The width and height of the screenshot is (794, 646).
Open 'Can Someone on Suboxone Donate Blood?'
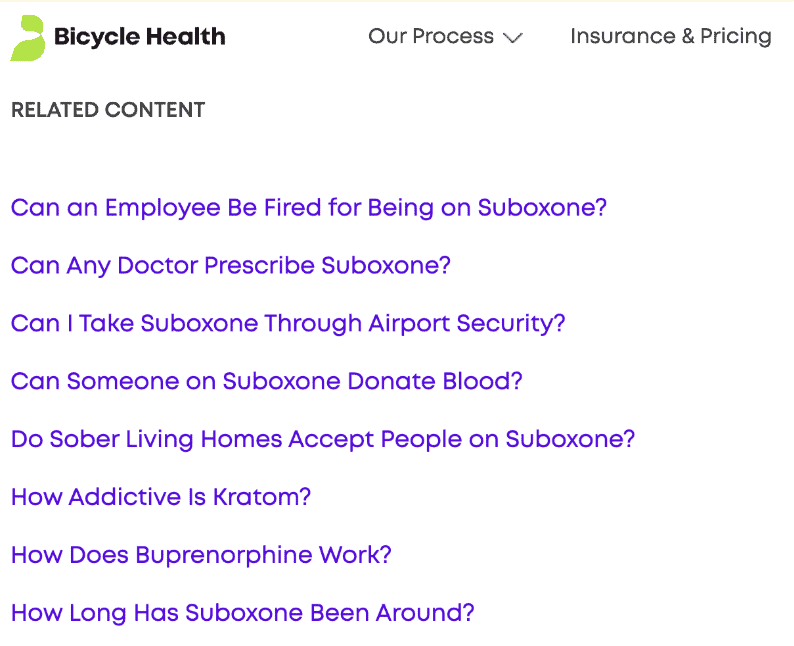pos(267,381)
